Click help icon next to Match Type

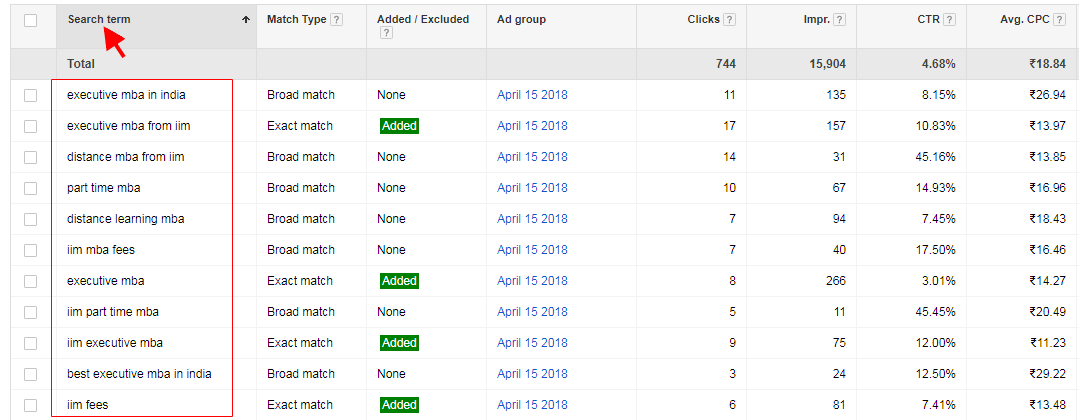pos(337,20)
